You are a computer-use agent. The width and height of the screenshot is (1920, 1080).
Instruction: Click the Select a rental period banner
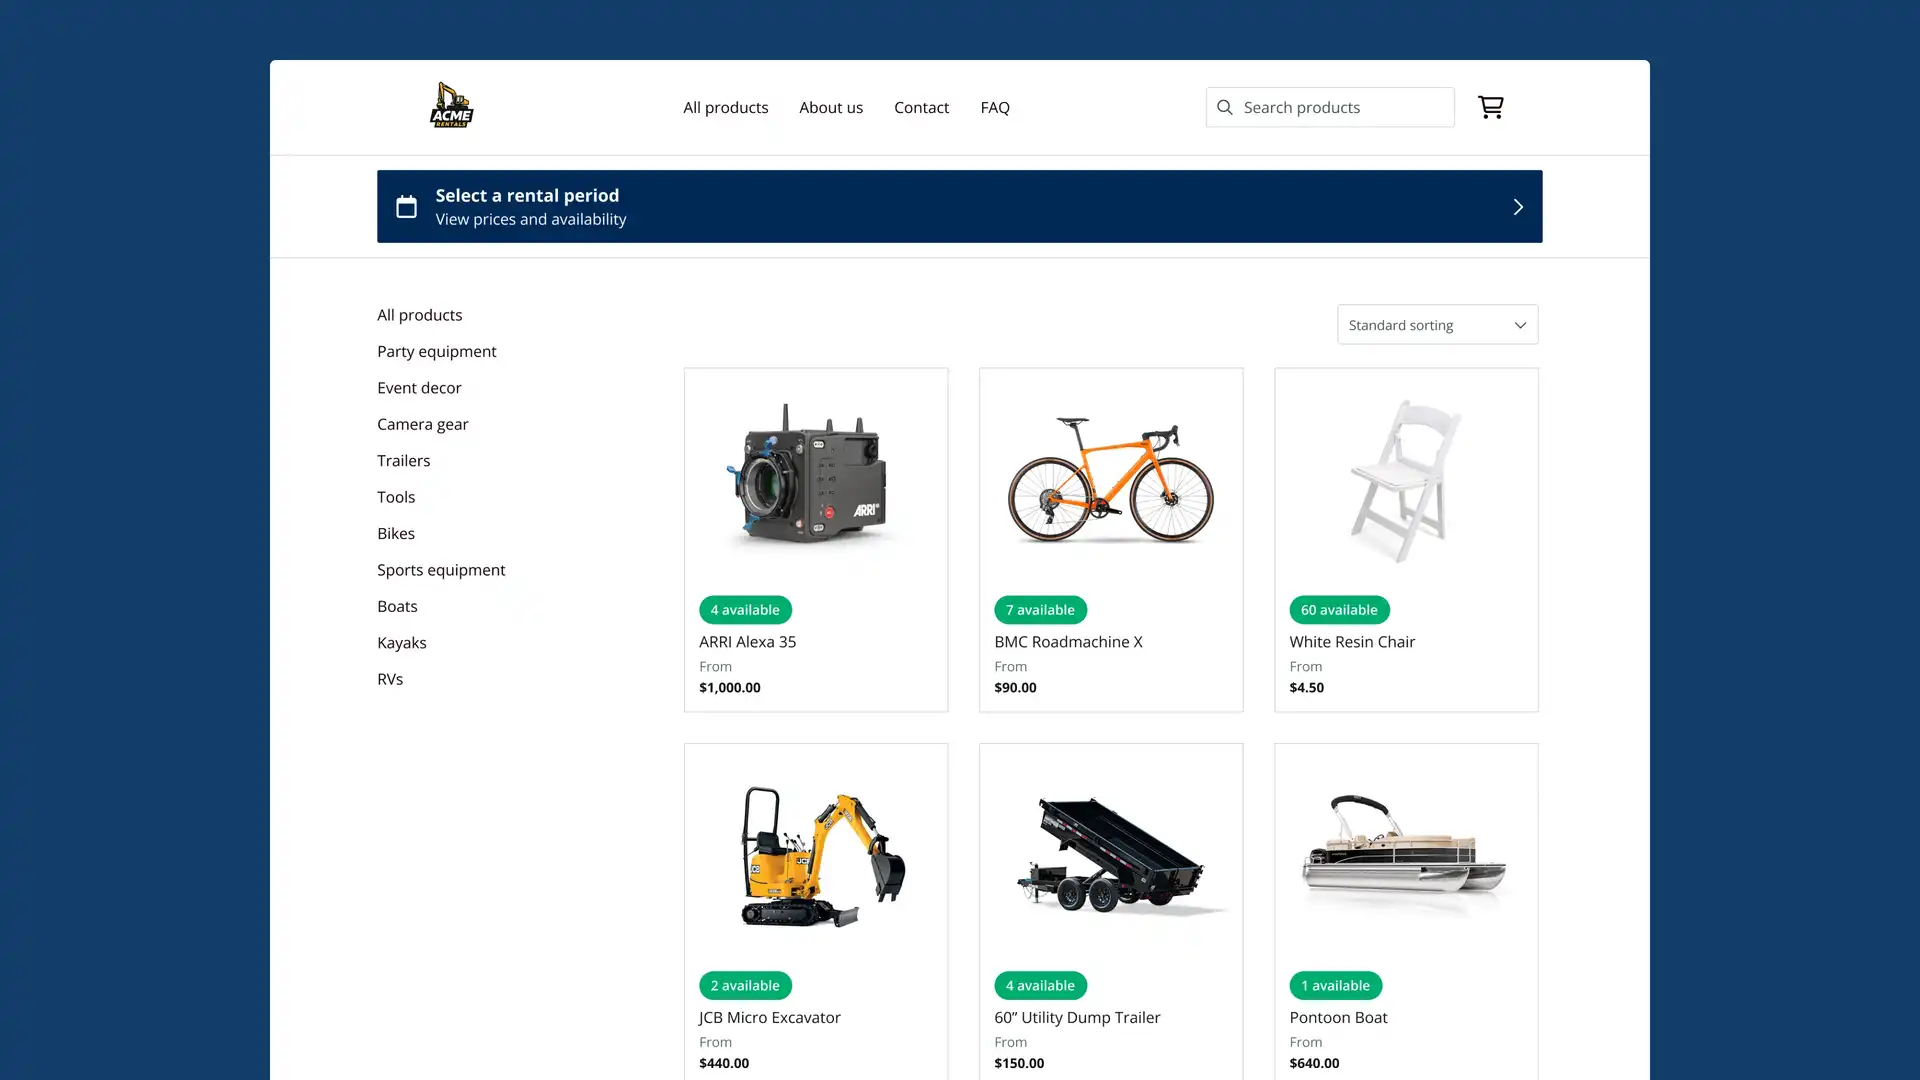point(959,206)
